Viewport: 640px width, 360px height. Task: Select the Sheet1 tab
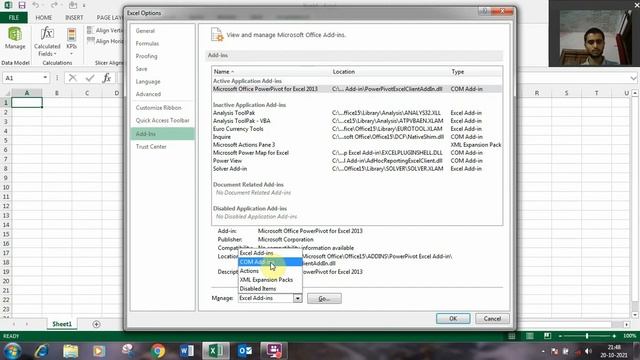(x=62, y=324)
